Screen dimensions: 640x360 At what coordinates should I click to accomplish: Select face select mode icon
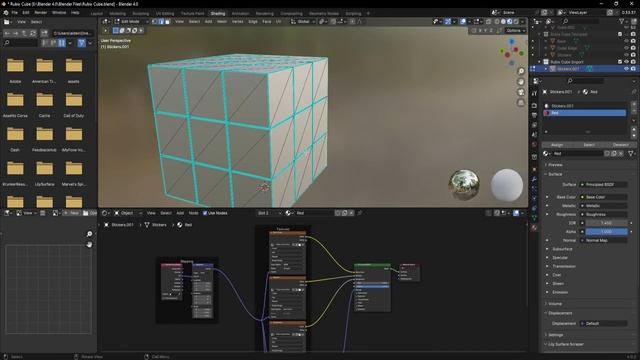167,22
